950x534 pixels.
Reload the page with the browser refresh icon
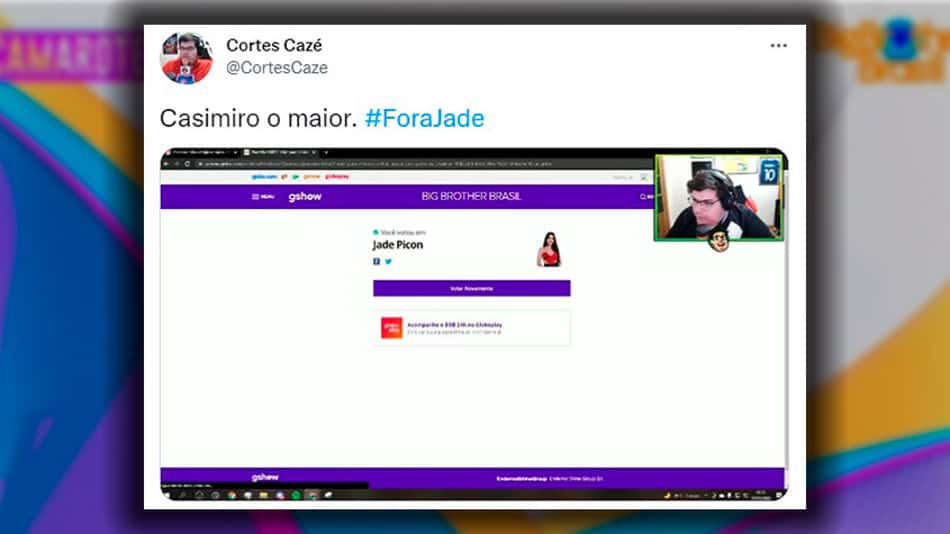point(187,164)
